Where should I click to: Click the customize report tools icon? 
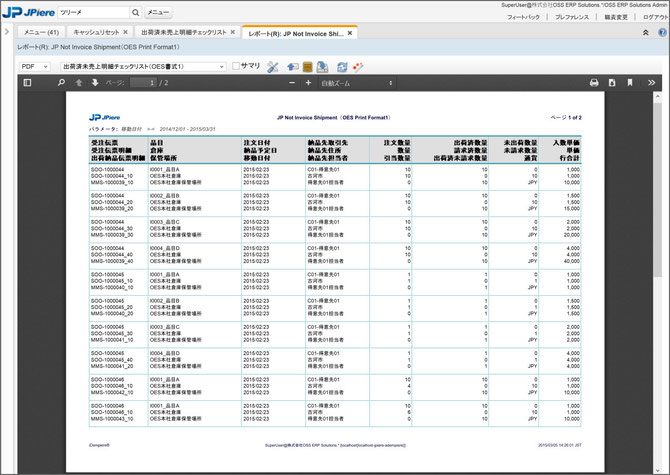(273, 67)
